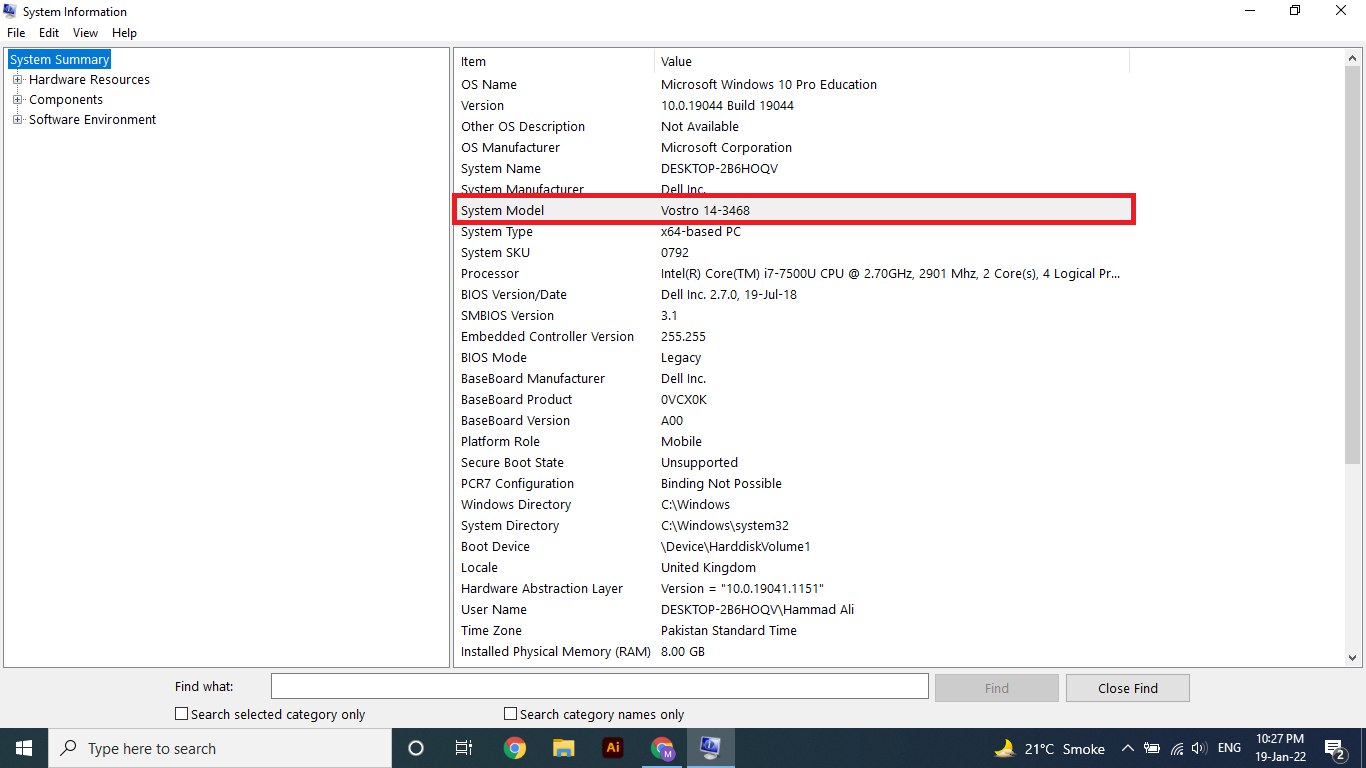Select the System Model row

click(x=793, y=210)
